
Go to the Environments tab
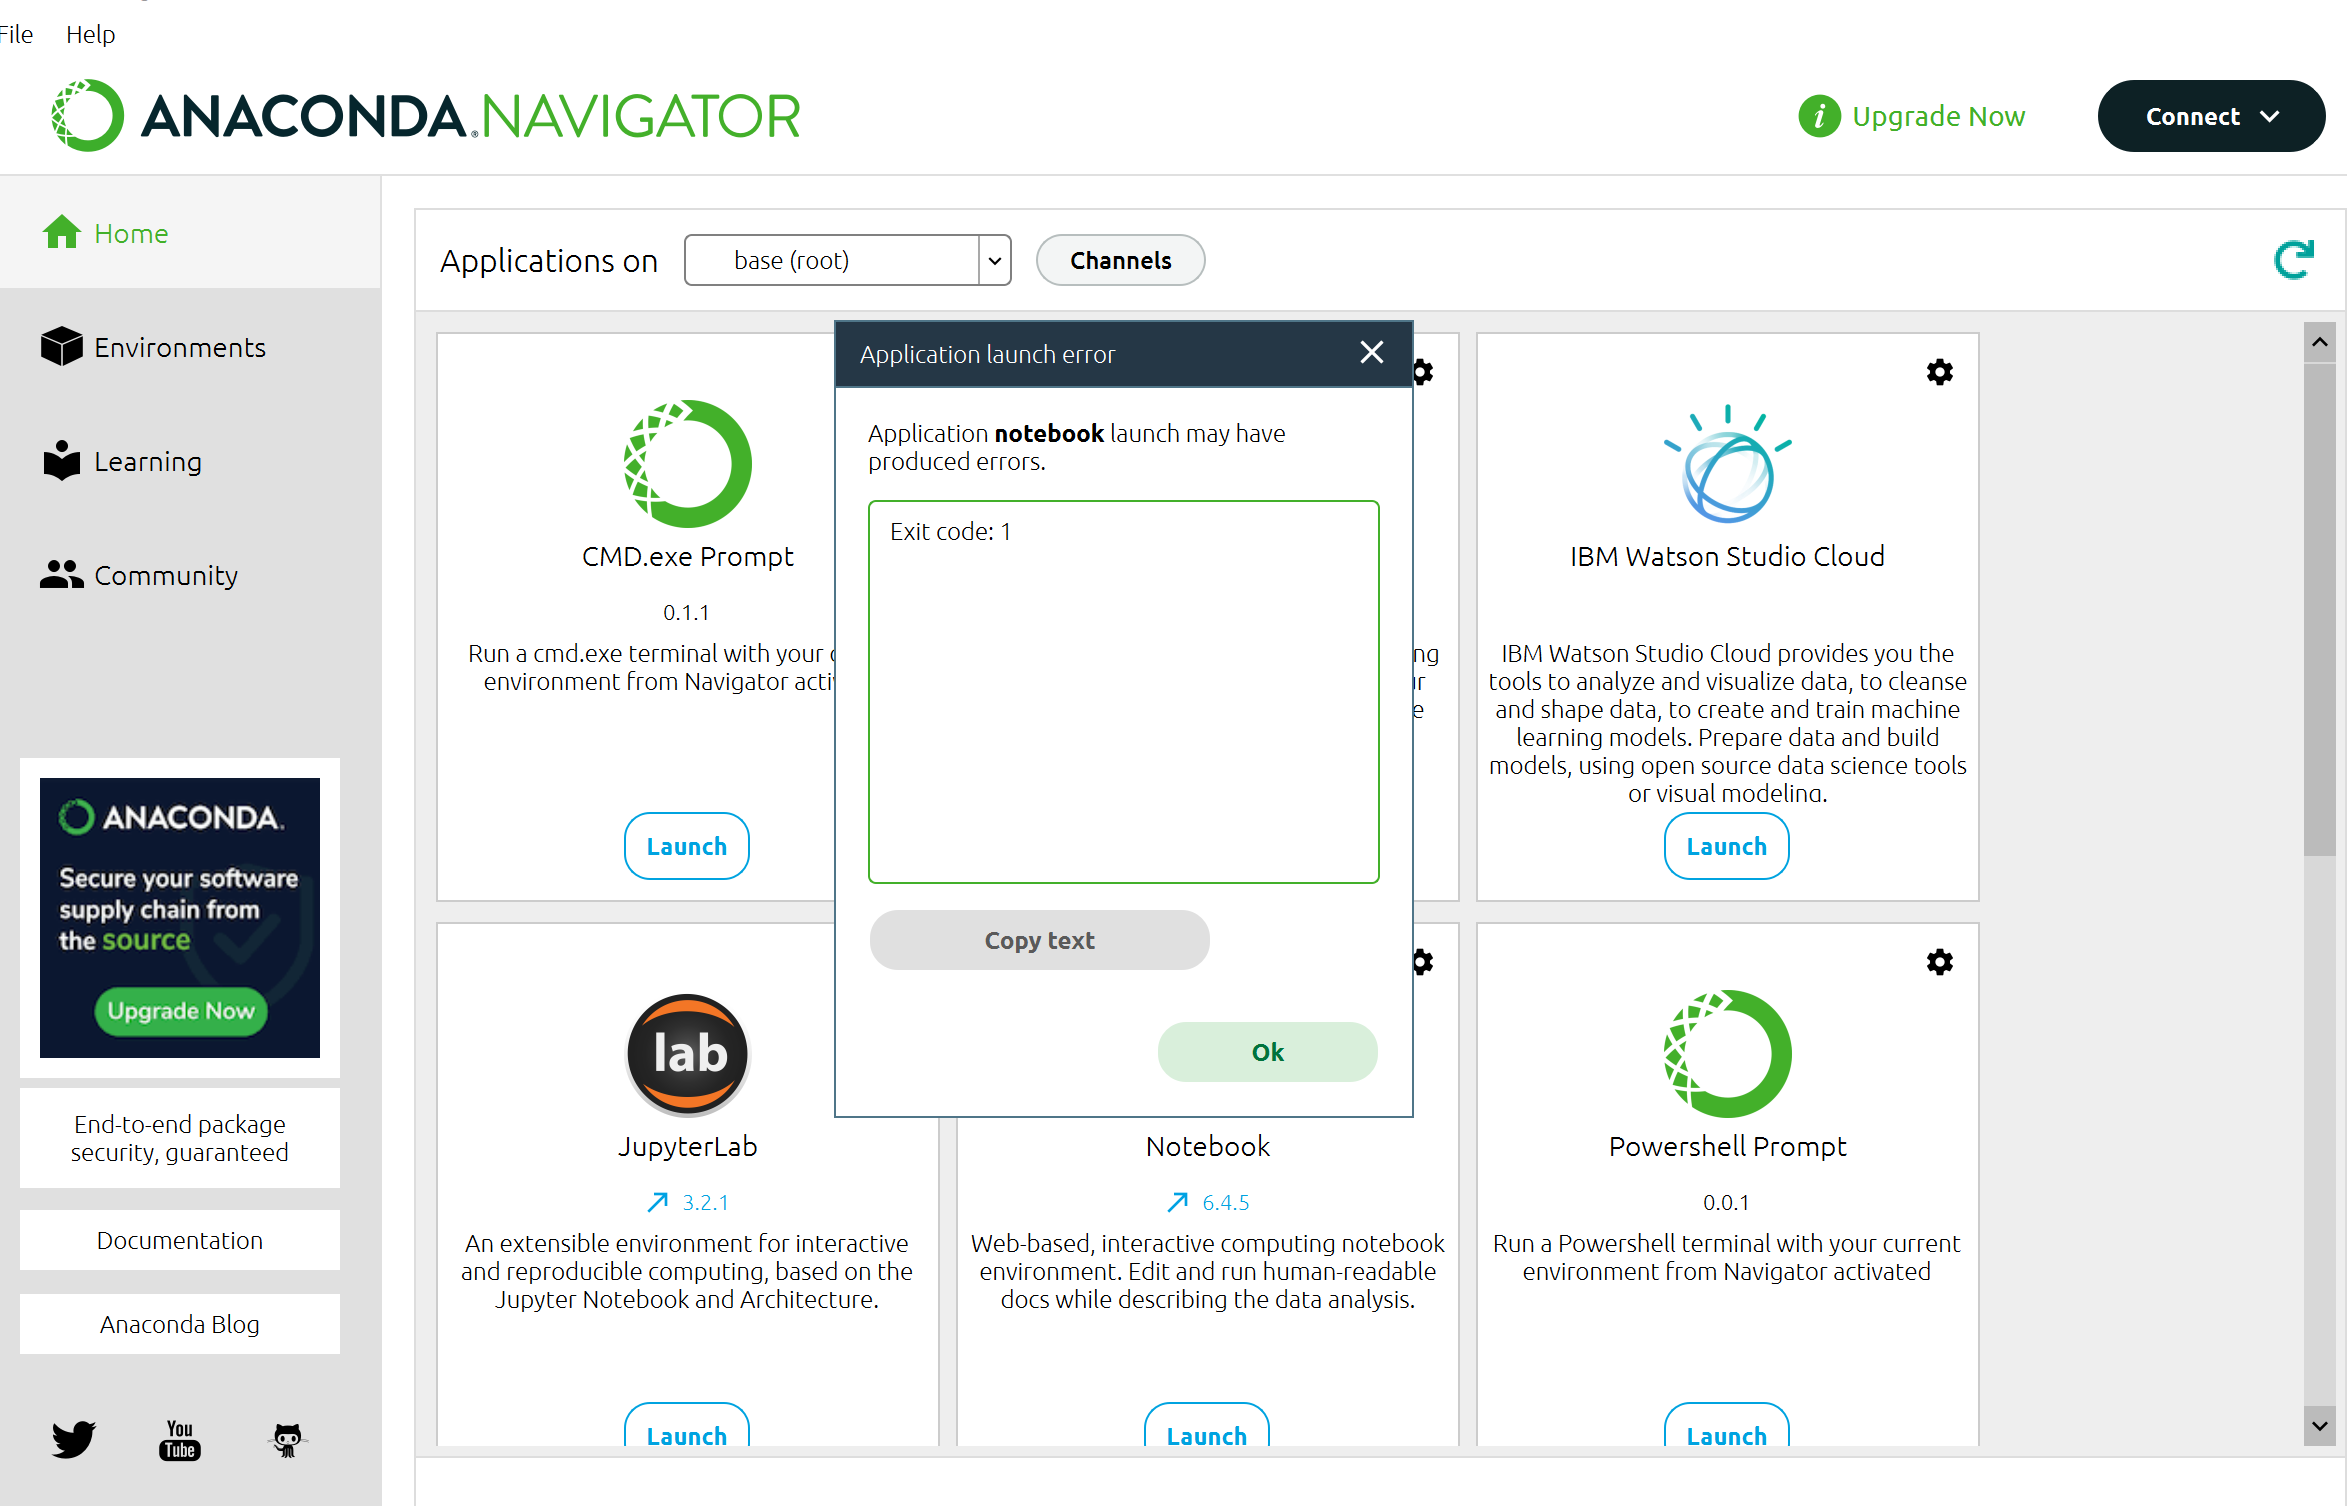pos(180,347)
